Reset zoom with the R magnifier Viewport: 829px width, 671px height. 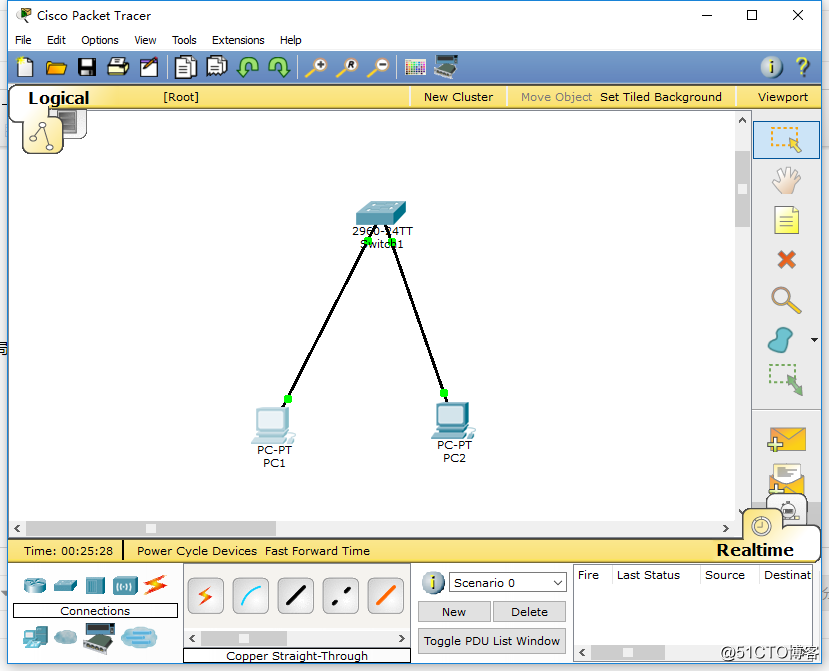(347, 68)
